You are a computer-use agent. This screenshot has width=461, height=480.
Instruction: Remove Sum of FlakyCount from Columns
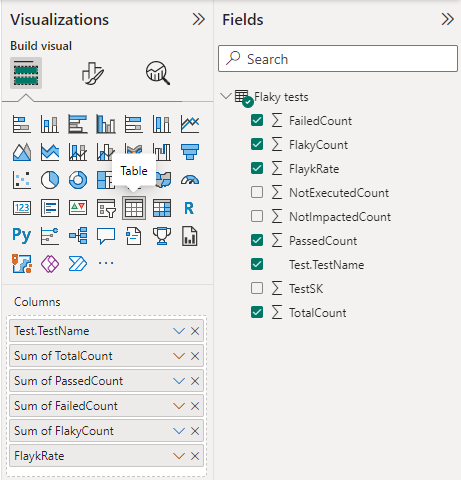(x=195, y=431)
